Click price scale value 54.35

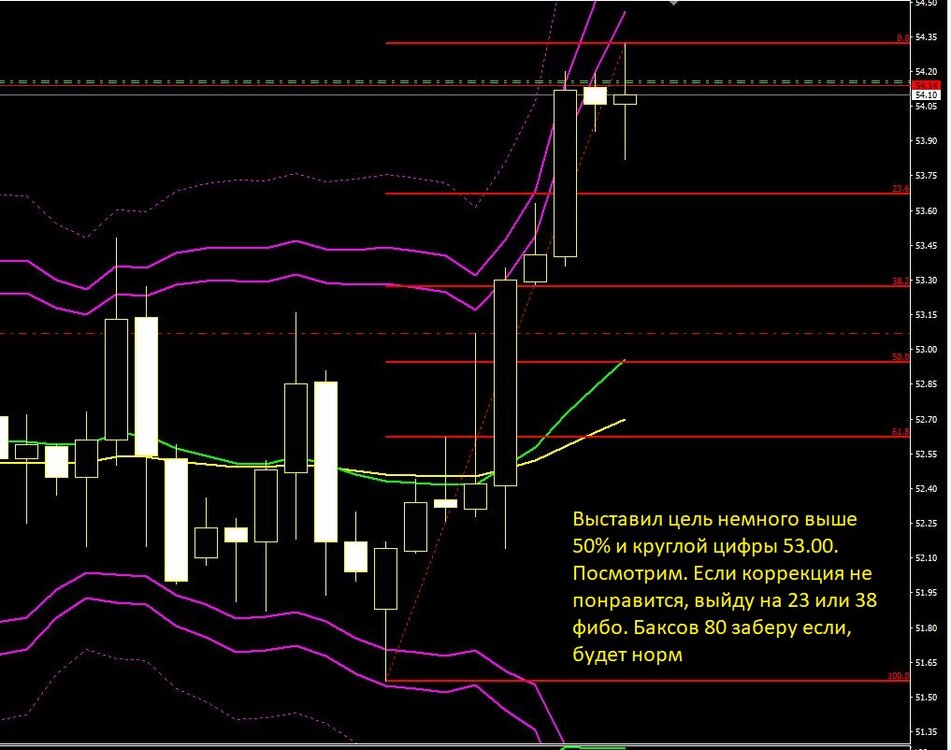[x=926, y=38]
